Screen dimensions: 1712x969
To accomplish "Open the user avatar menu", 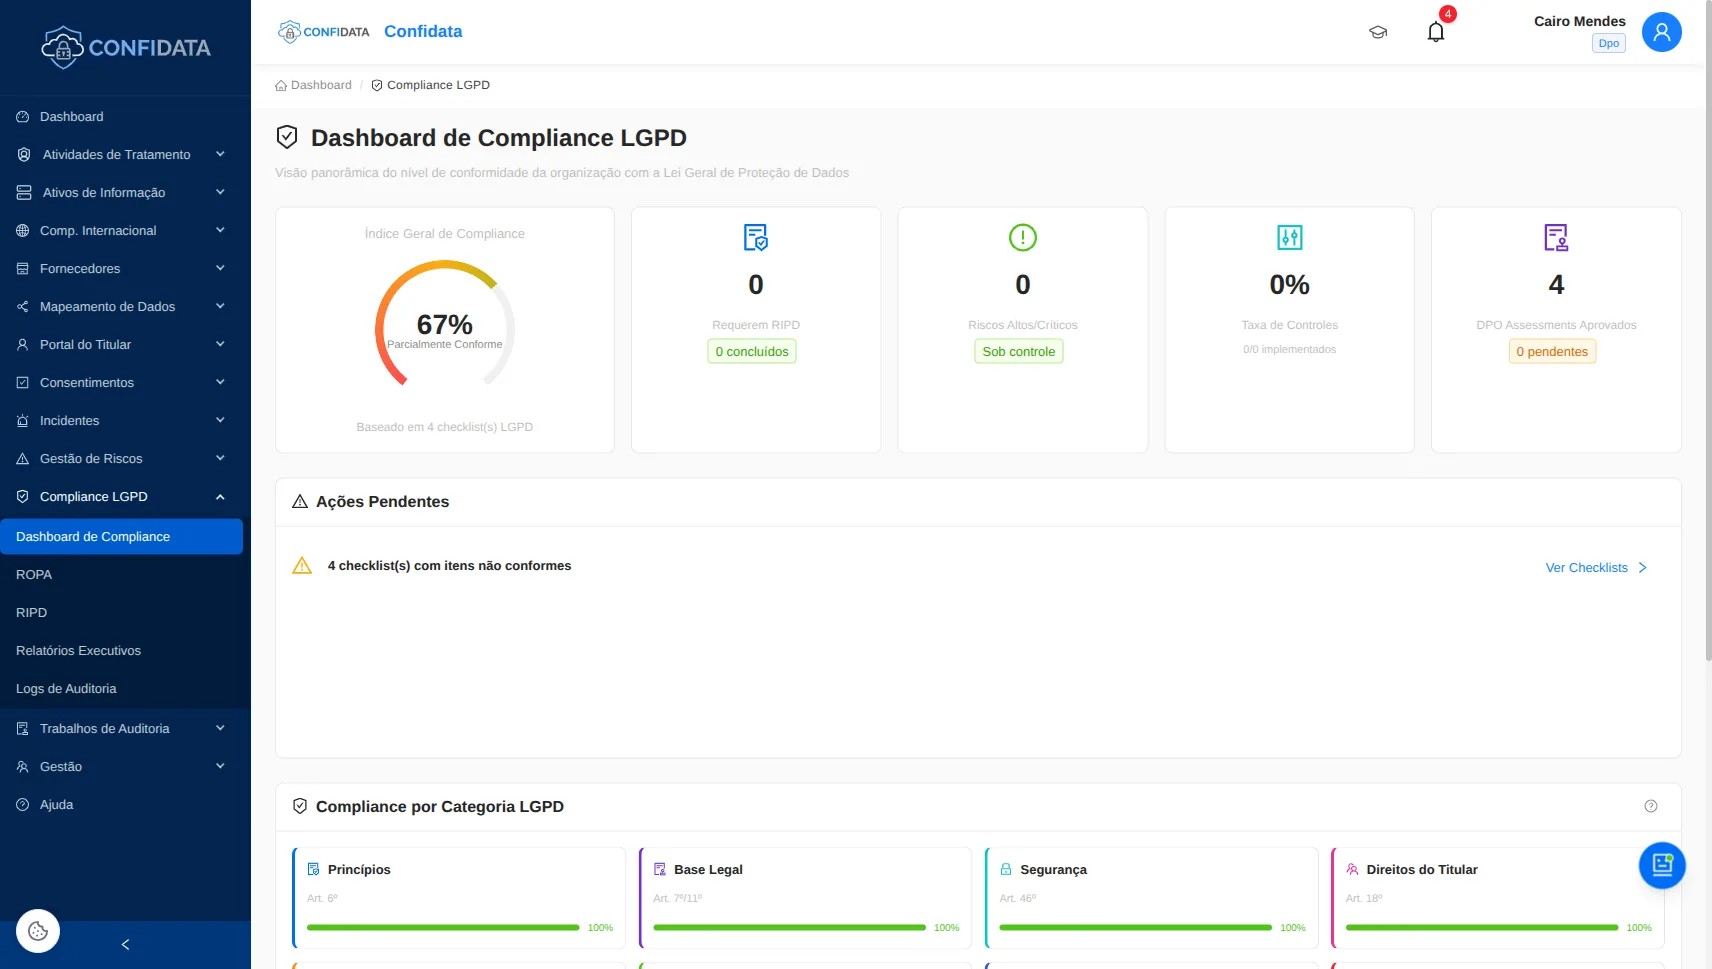I will coord(1661,32).
